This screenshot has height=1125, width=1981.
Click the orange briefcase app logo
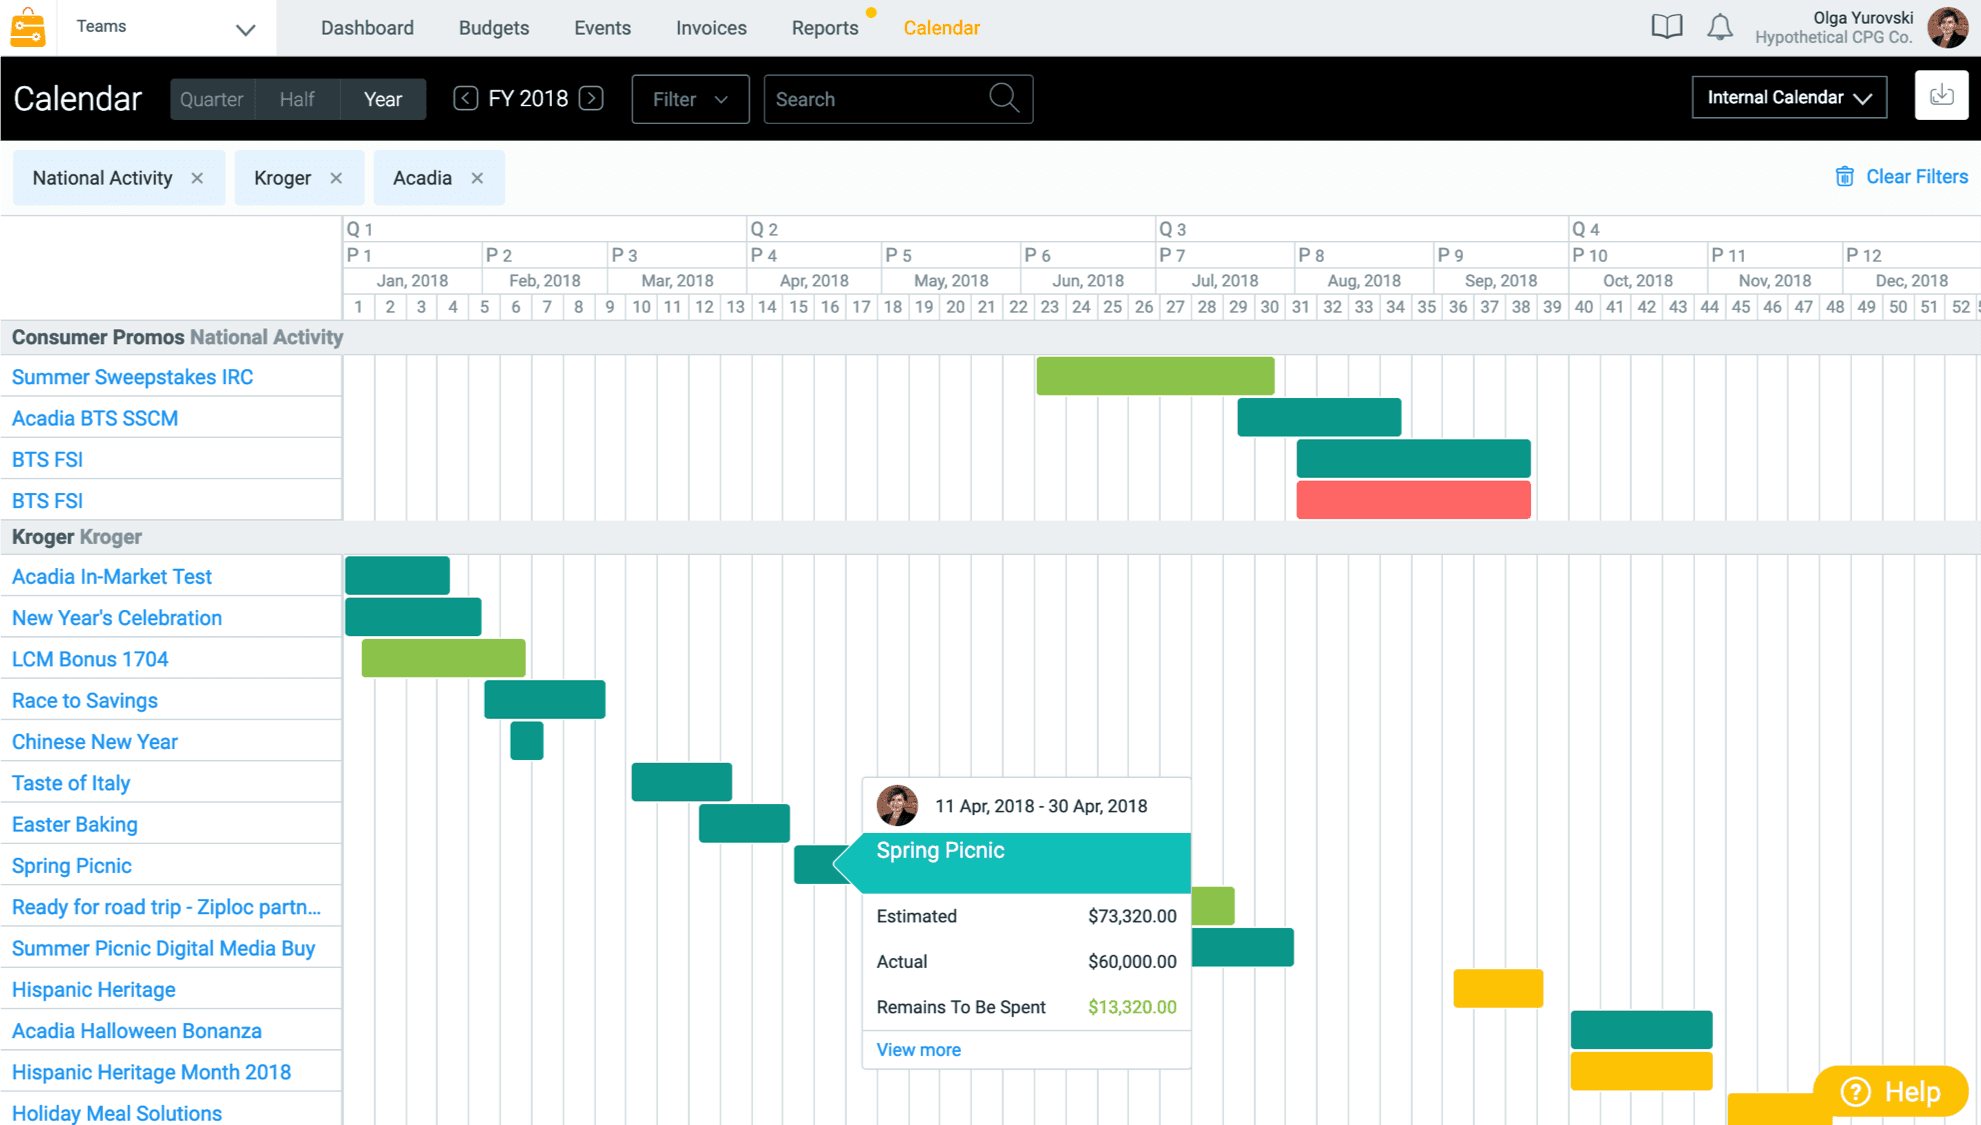coord(28,27)
